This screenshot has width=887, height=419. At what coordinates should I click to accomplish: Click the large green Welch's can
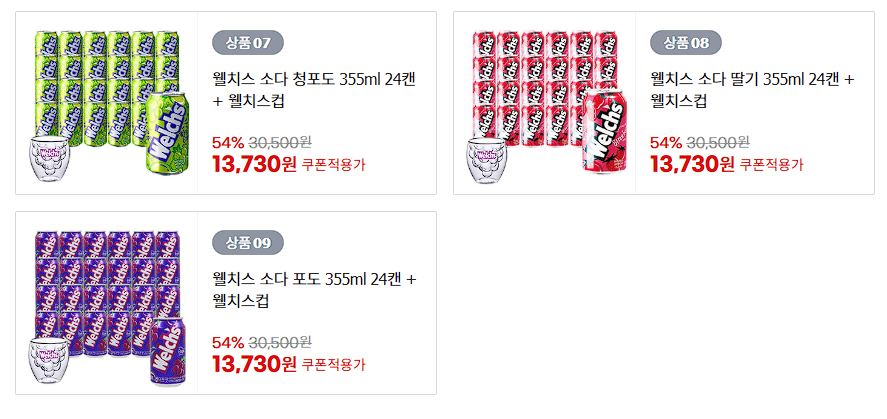(167, 133)
